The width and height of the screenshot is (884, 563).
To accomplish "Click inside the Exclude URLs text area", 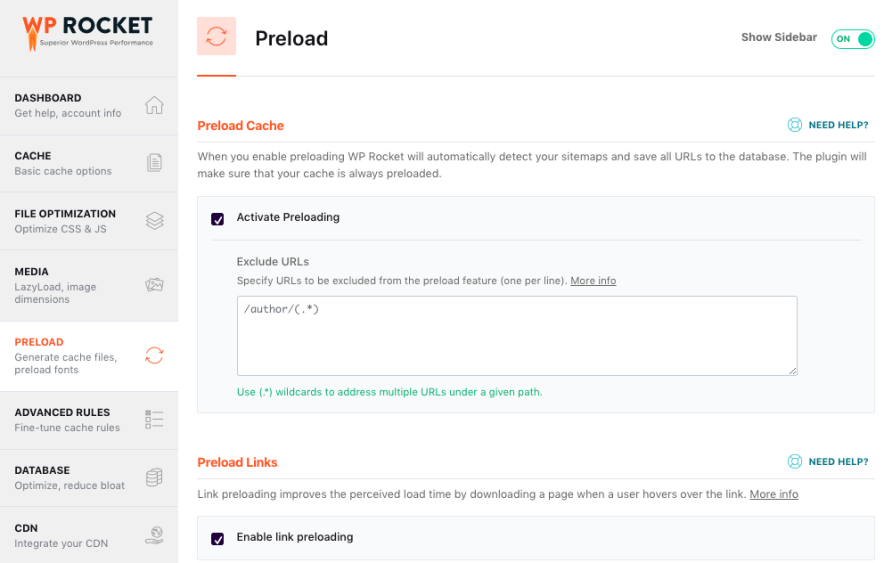I will pyautogui.click(x=516, y=336).
